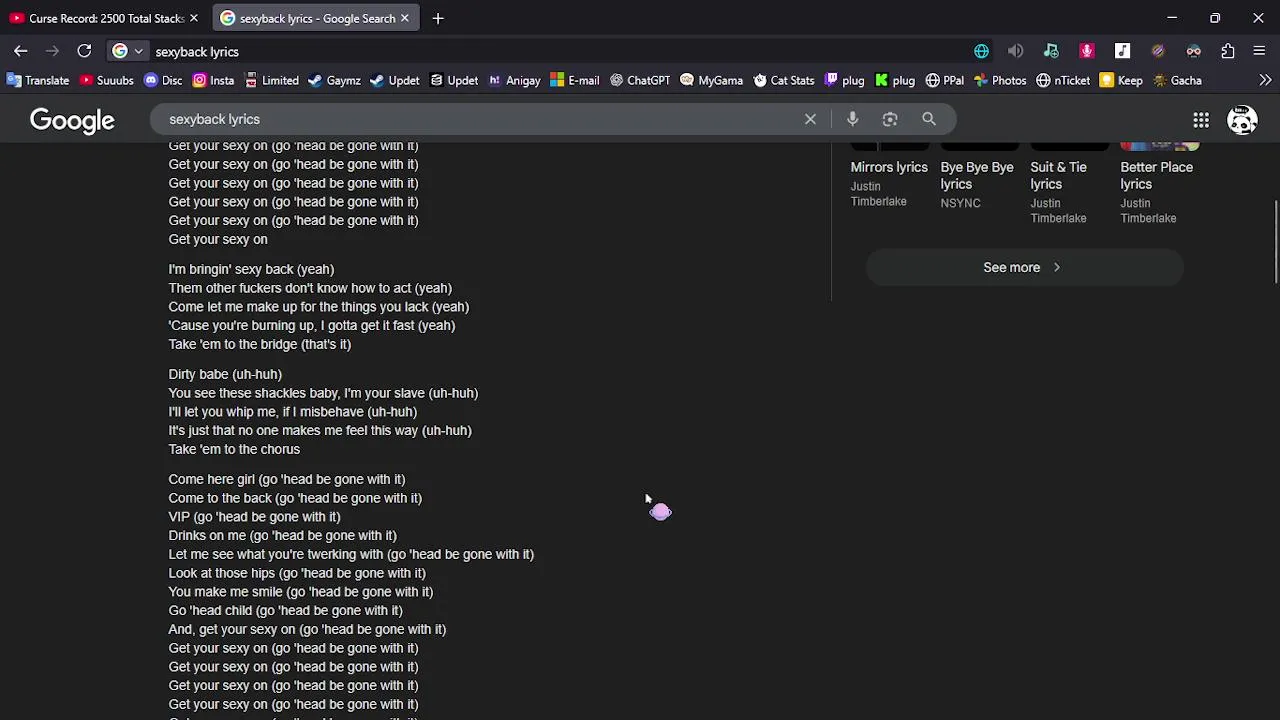Click the music note plus extension icon

[1051, 51]
